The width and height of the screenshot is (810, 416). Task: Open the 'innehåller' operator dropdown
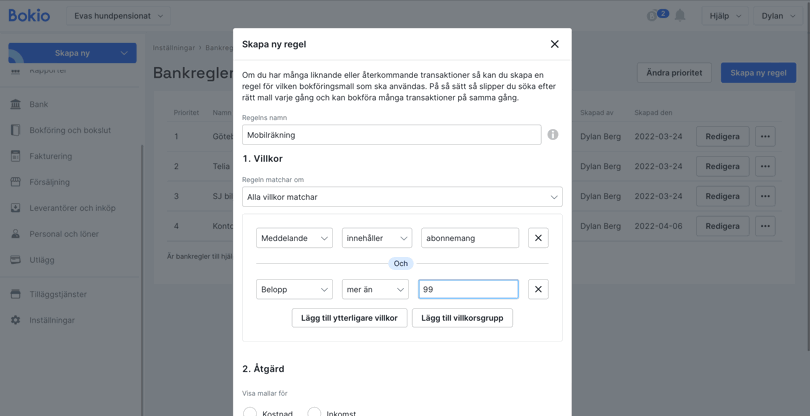pyautogui.click(x=376, y=238)
